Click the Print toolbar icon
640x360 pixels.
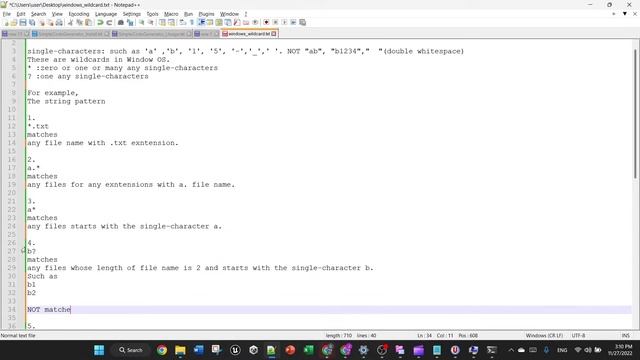pyautogui.click(x=59, y=22)
